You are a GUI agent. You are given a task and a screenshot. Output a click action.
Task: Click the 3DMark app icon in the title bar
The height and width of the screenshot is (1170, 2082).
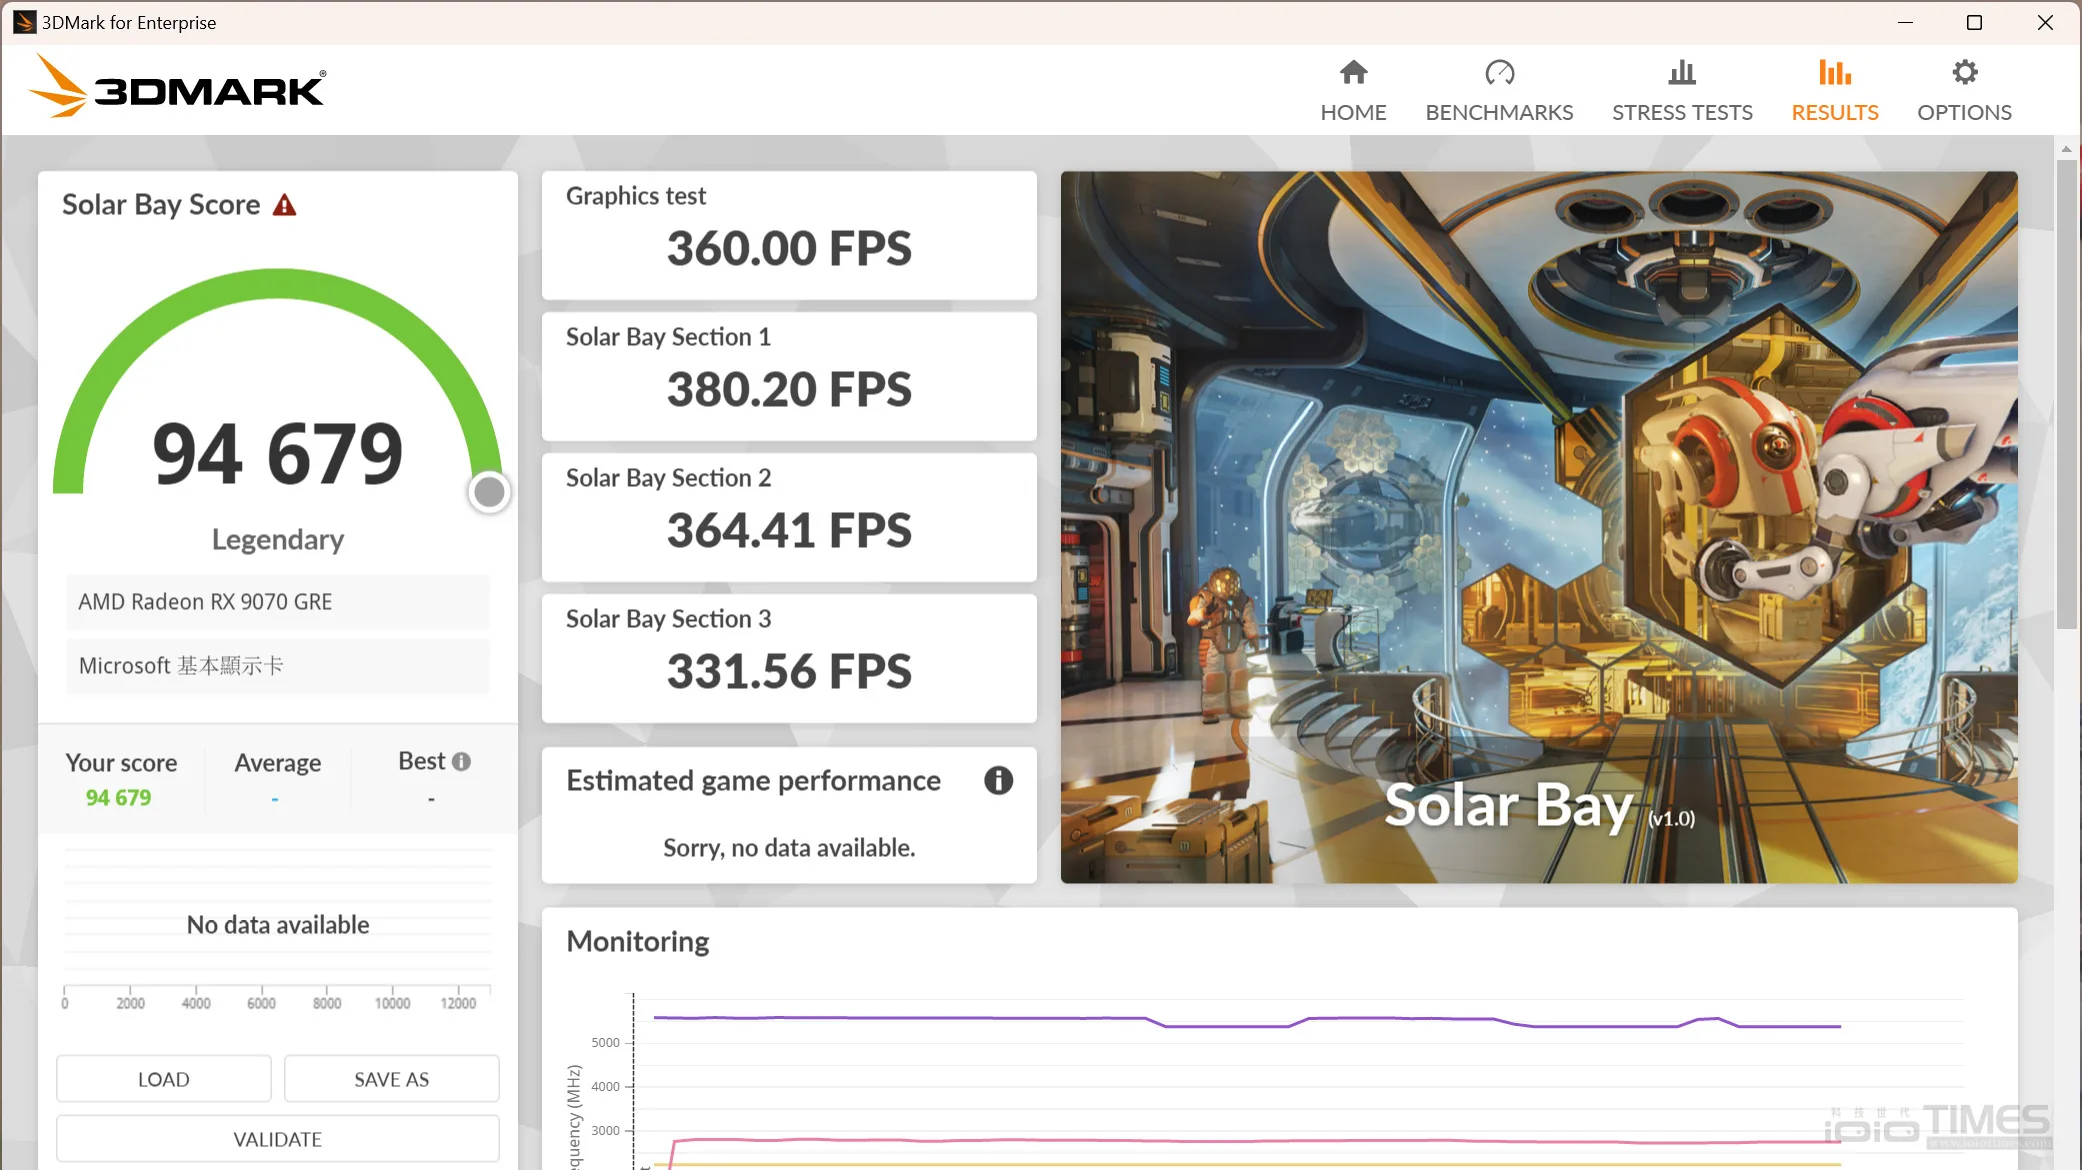click(24, 22)
